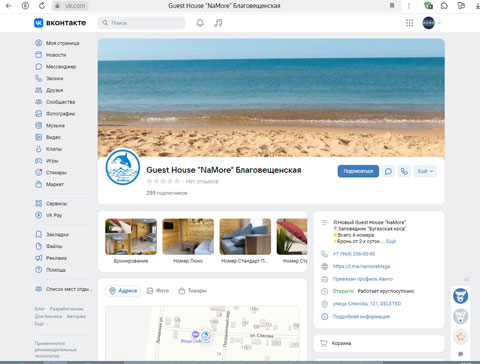Open the 259 подписчиков list
Image resolution: width=480 pixels, height=364 pixels.
coord(167,193)
